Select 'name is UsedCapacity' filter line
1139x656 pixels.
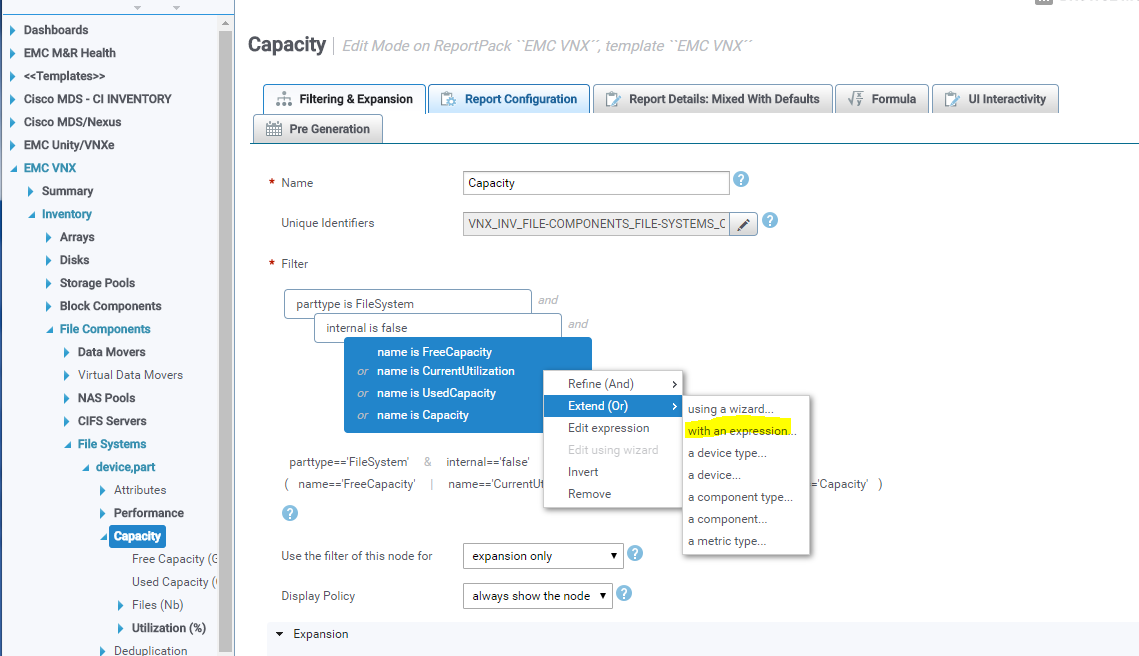pos(436,393)
